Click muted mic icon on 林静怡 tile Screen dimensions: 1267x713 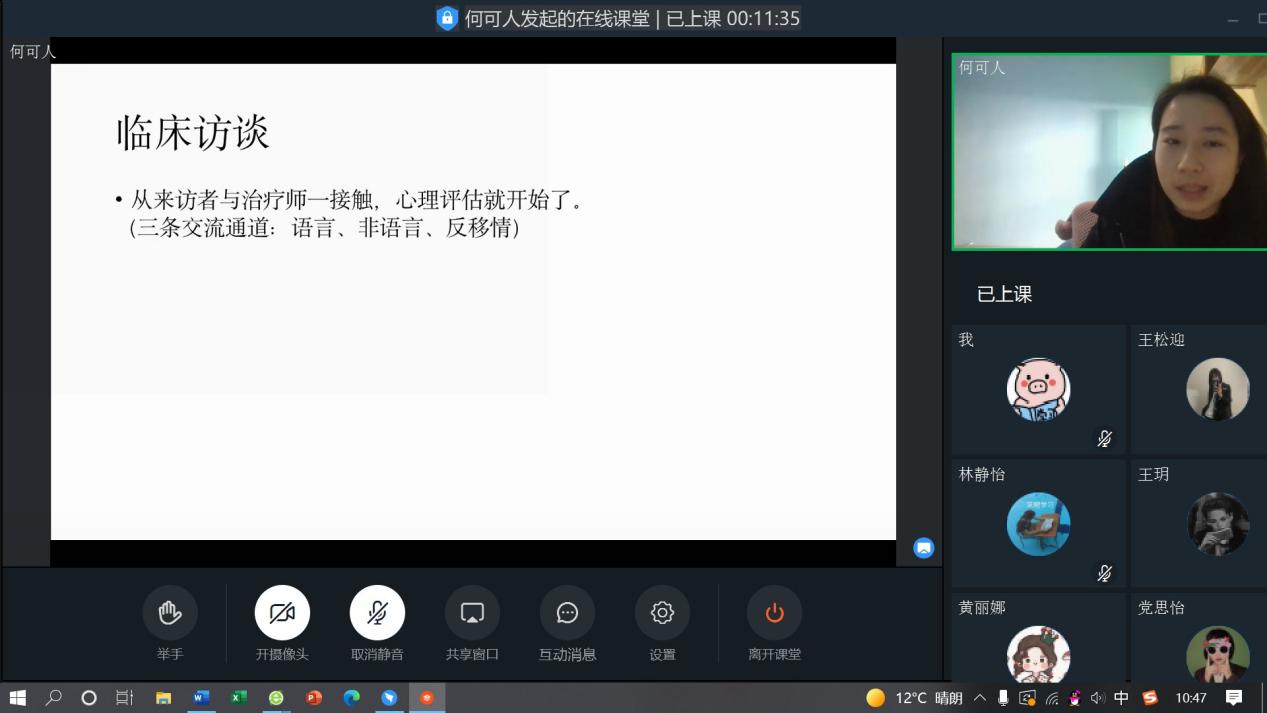[x=1104, y=573]
